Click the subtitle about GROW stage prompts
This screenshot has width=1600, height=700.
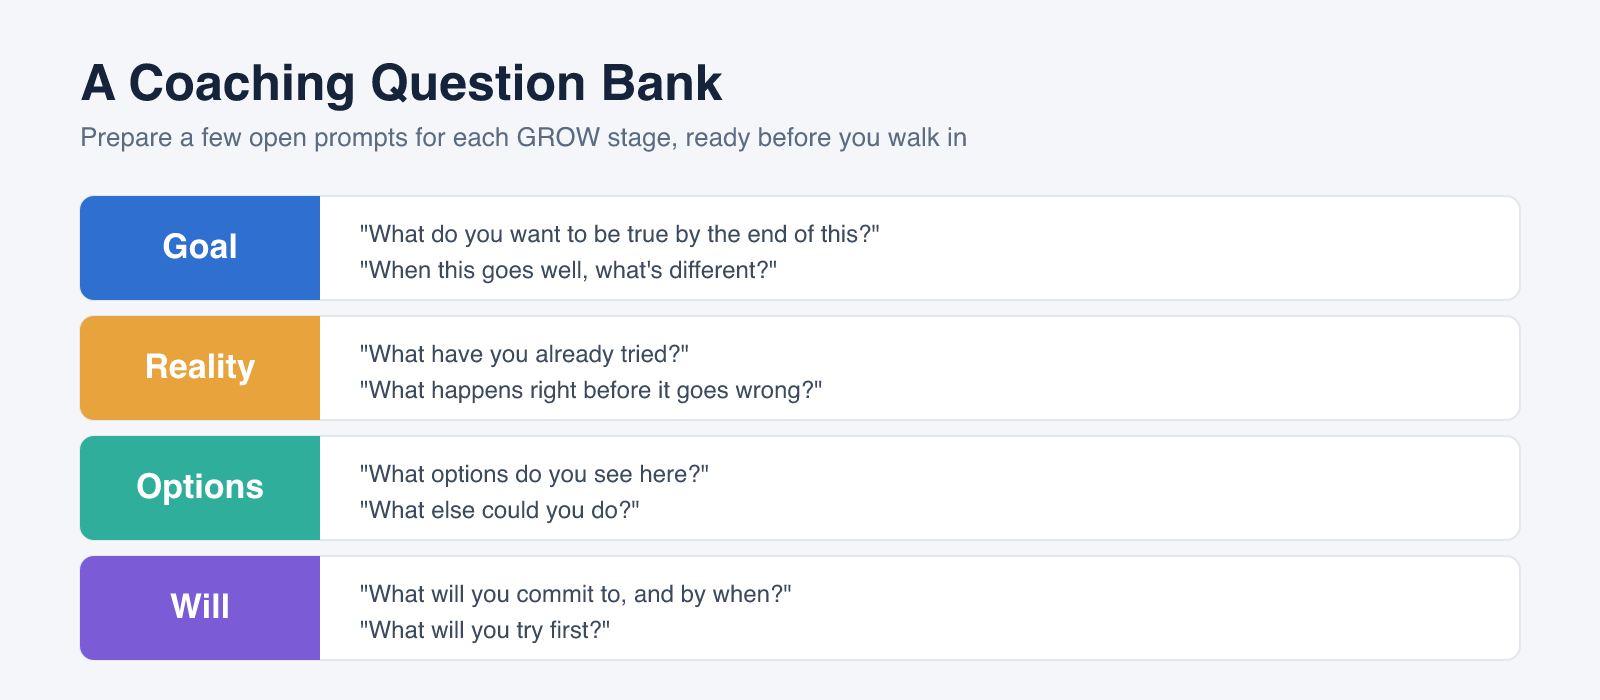pyautogui.click(x=523, y=137)
